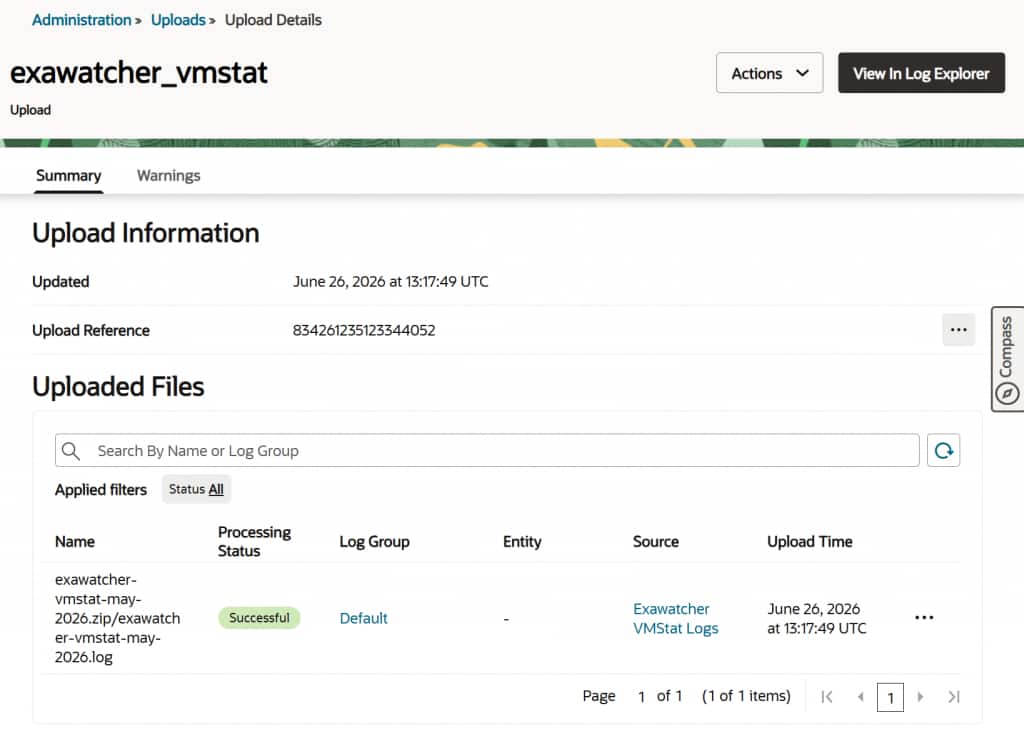Click the Uploaded Files heading
The height and width of the screenshot is (731, 1024).
coord(118,387)
